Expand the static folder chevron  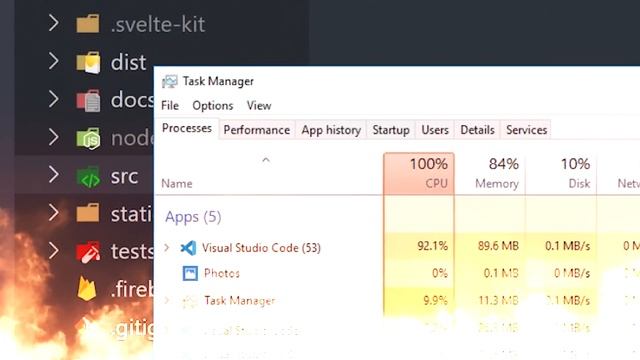(x=53, y=213)
